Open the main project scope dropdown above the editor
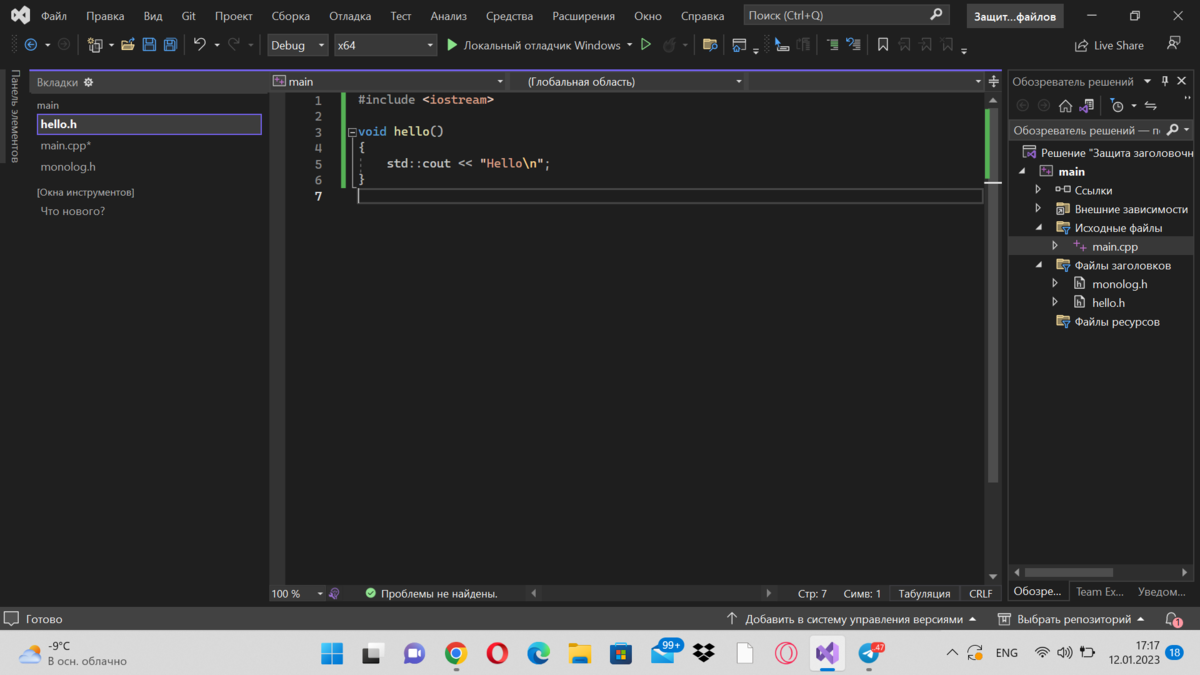 tap(389, 82)
